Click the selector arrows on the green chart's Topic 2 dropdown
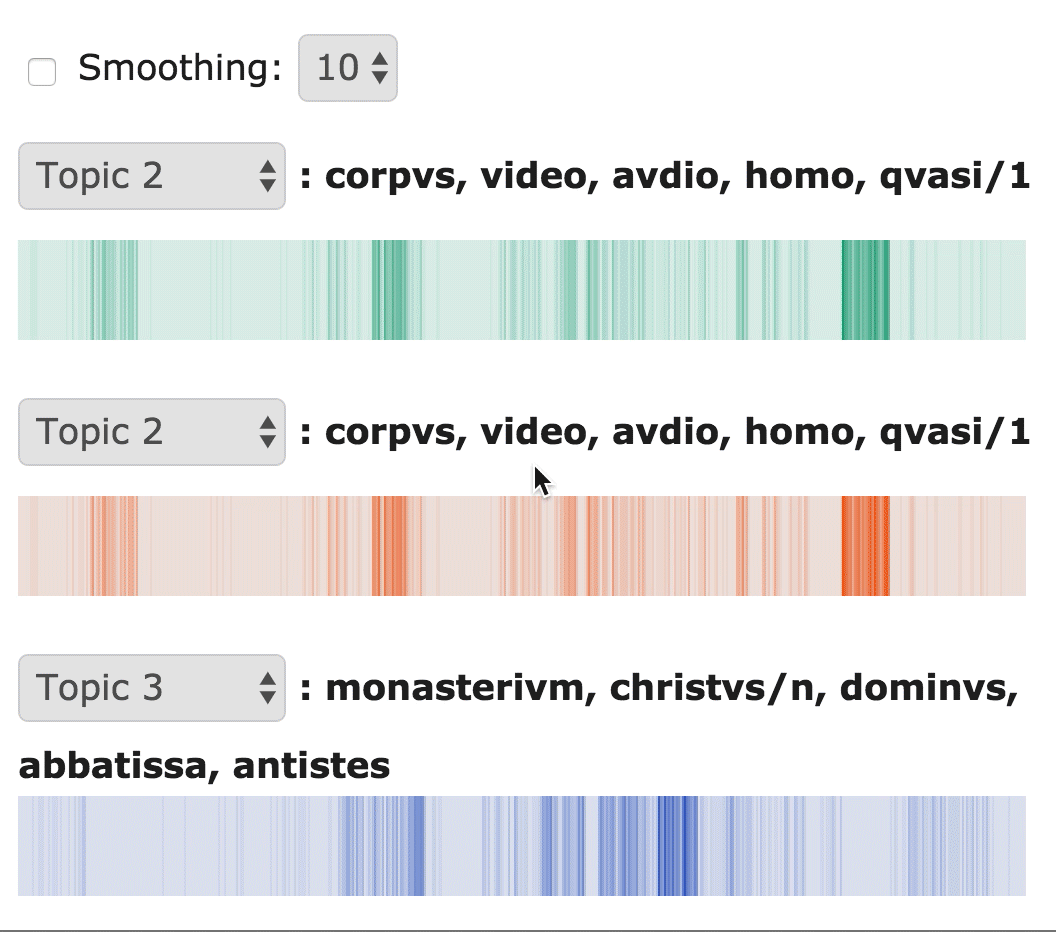Screen dimensions: 1056x932 [x=267, y=176]
